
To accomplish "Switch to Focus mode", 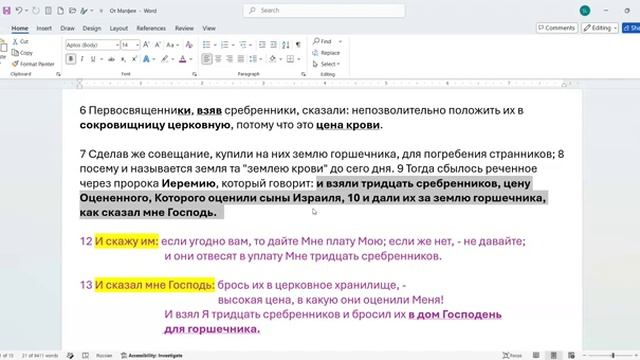I will coord(512,356).
